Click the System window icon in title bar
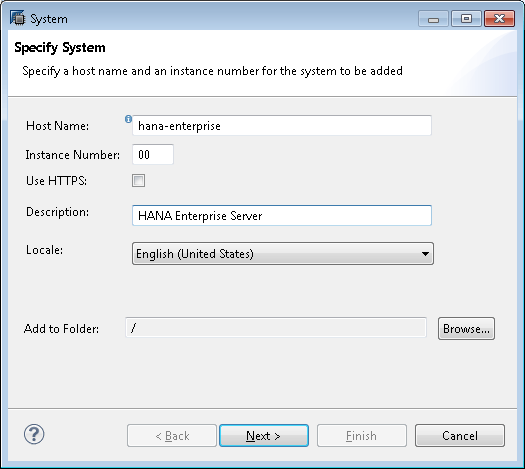The width and height of the screenshot is (525, 469). [x=17, y=18]
